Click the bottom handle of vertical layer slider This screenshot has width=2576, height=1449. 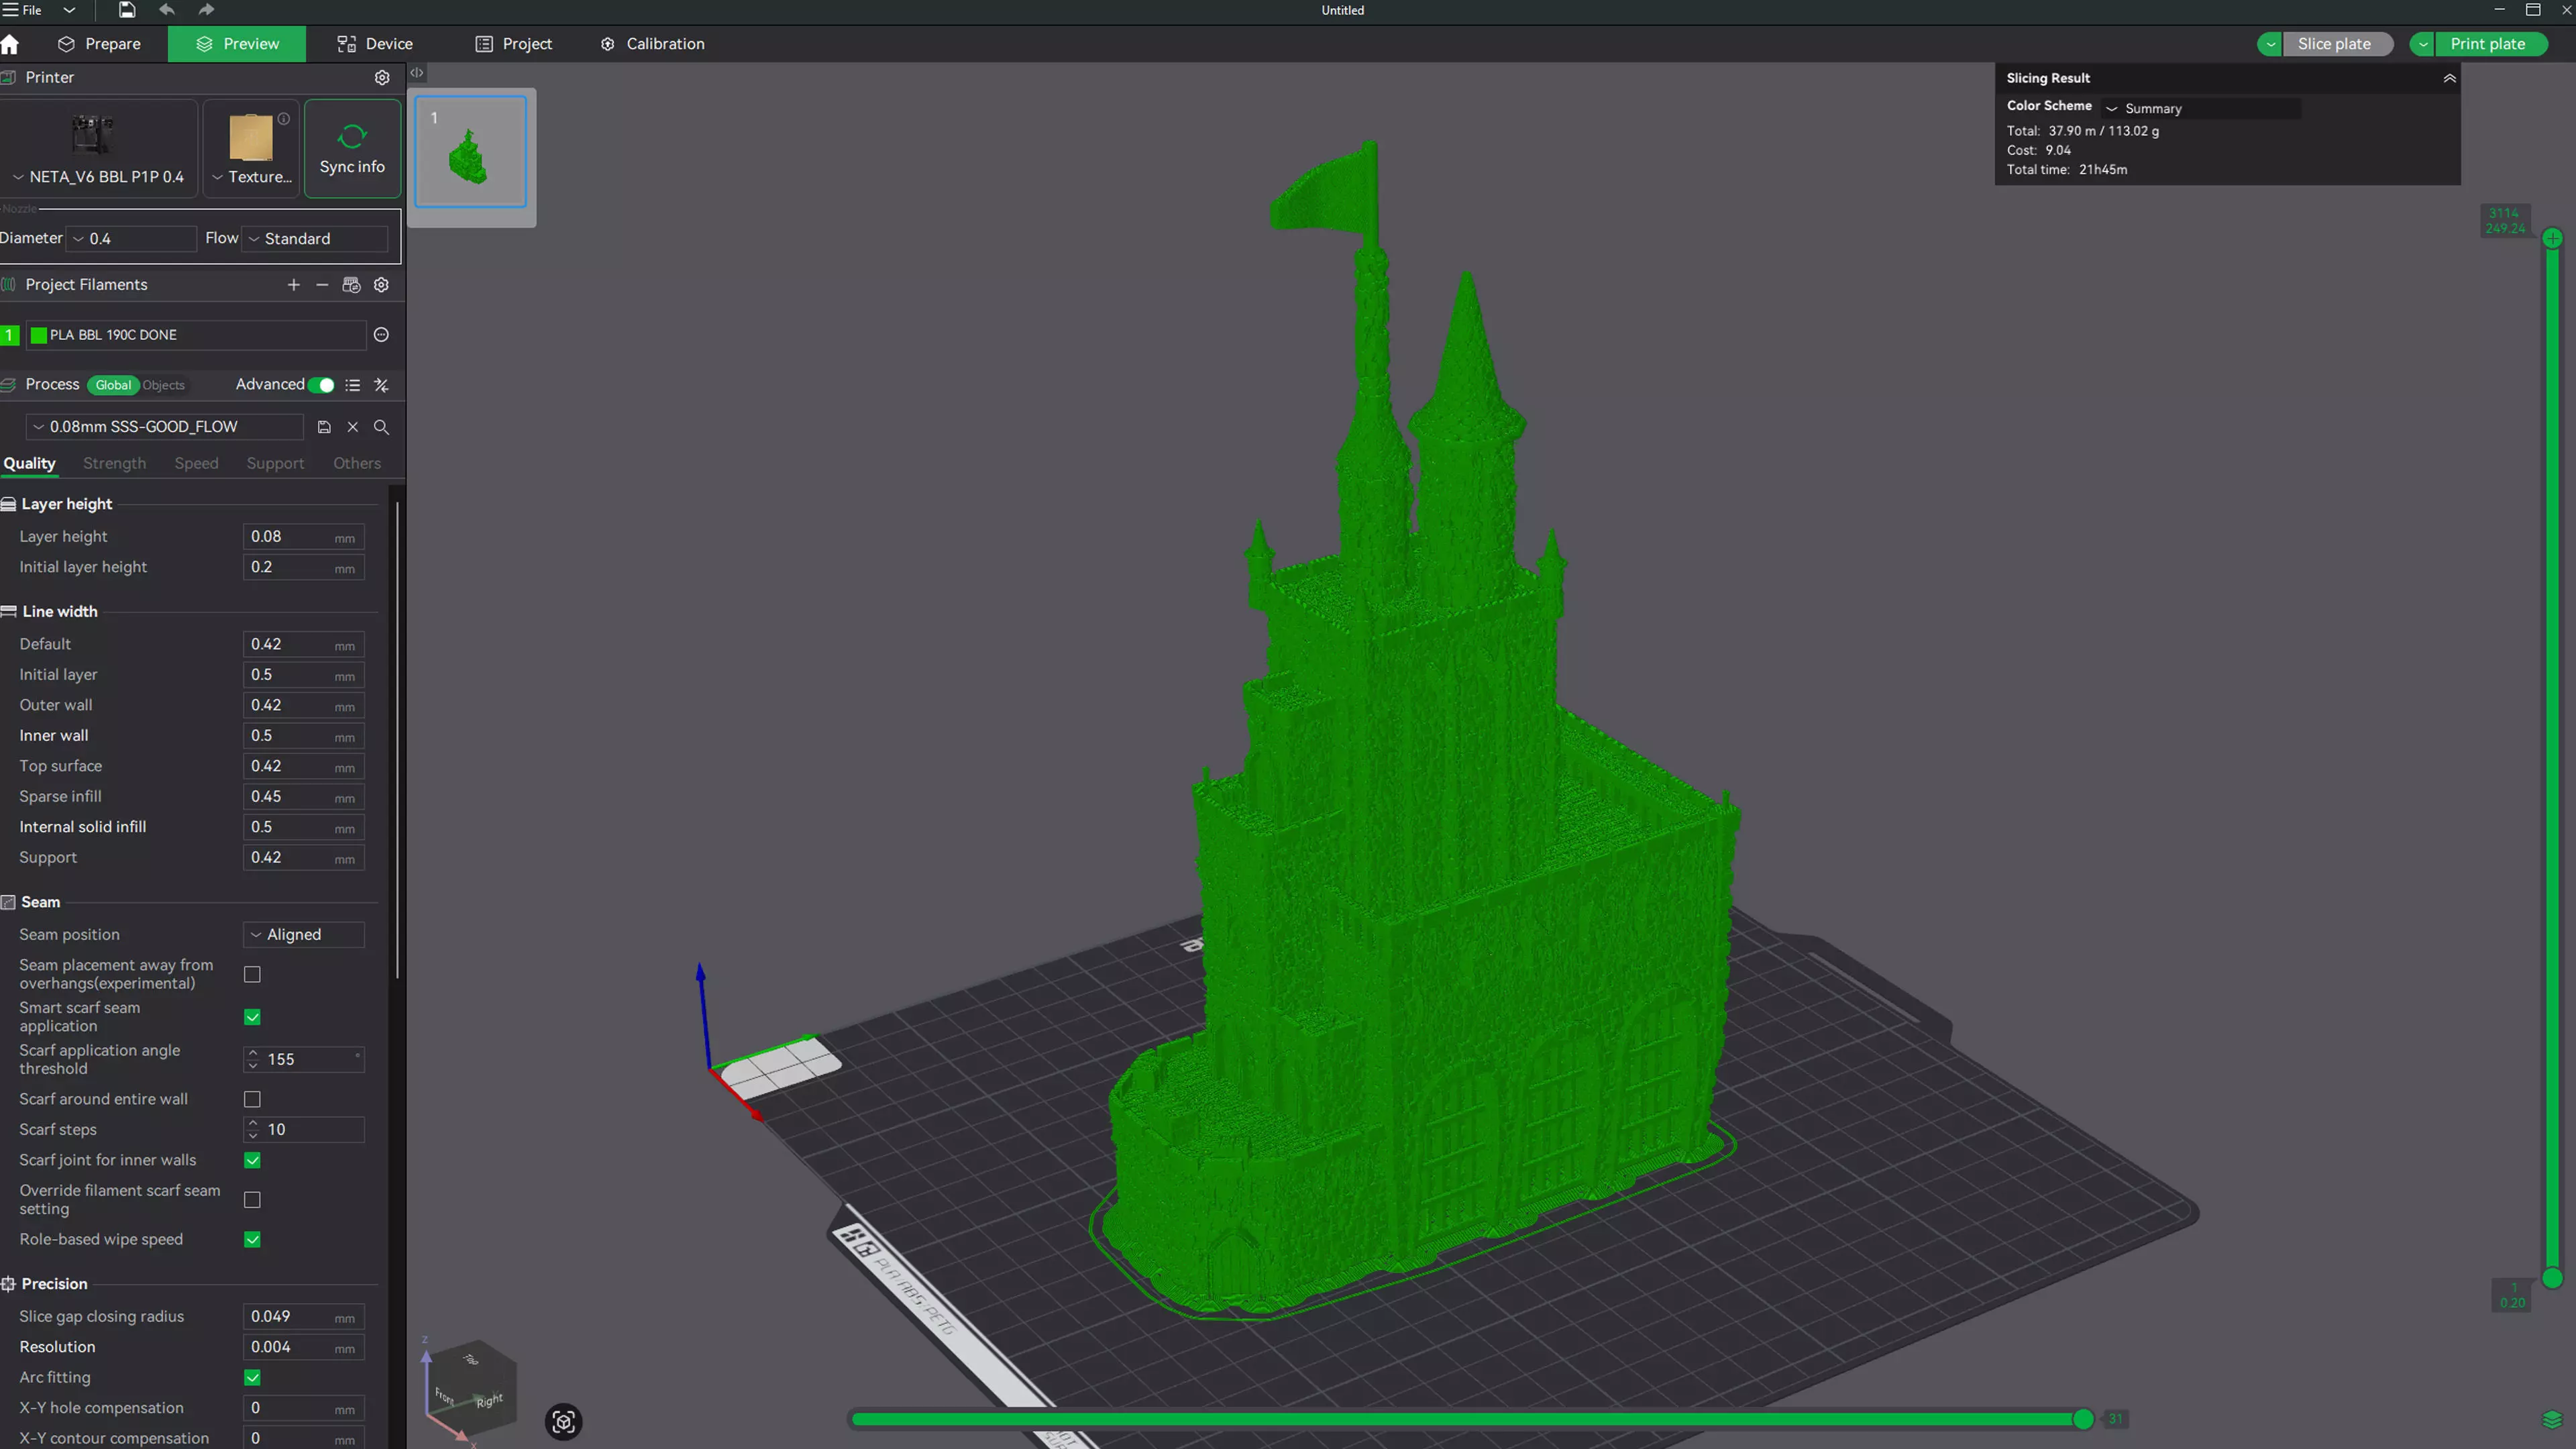[x=2552, y=1277]
